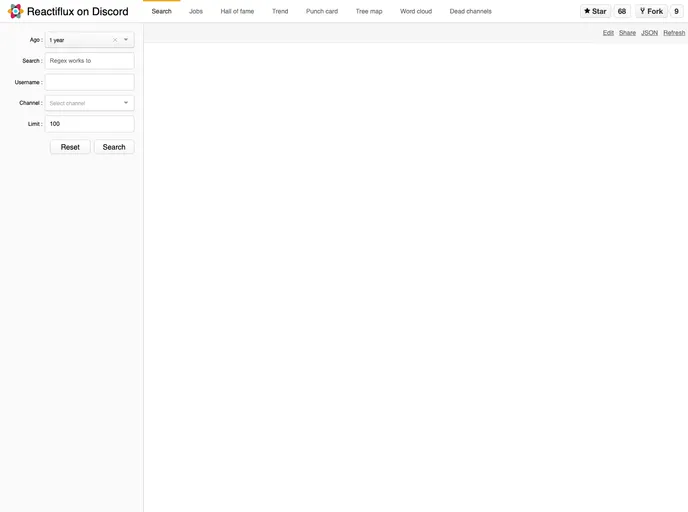Click the Reactiflux logo icon
This screenshot has height=512, width=688.
pyautogui.click(x=15, y=11)
